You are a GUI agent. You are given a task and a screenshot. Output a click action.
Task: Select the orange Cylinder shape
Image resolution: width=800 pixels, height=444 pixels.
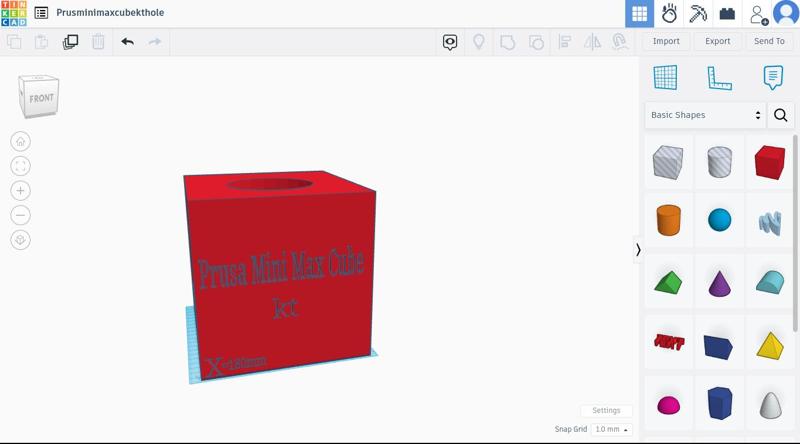click(x=668, y=220)
